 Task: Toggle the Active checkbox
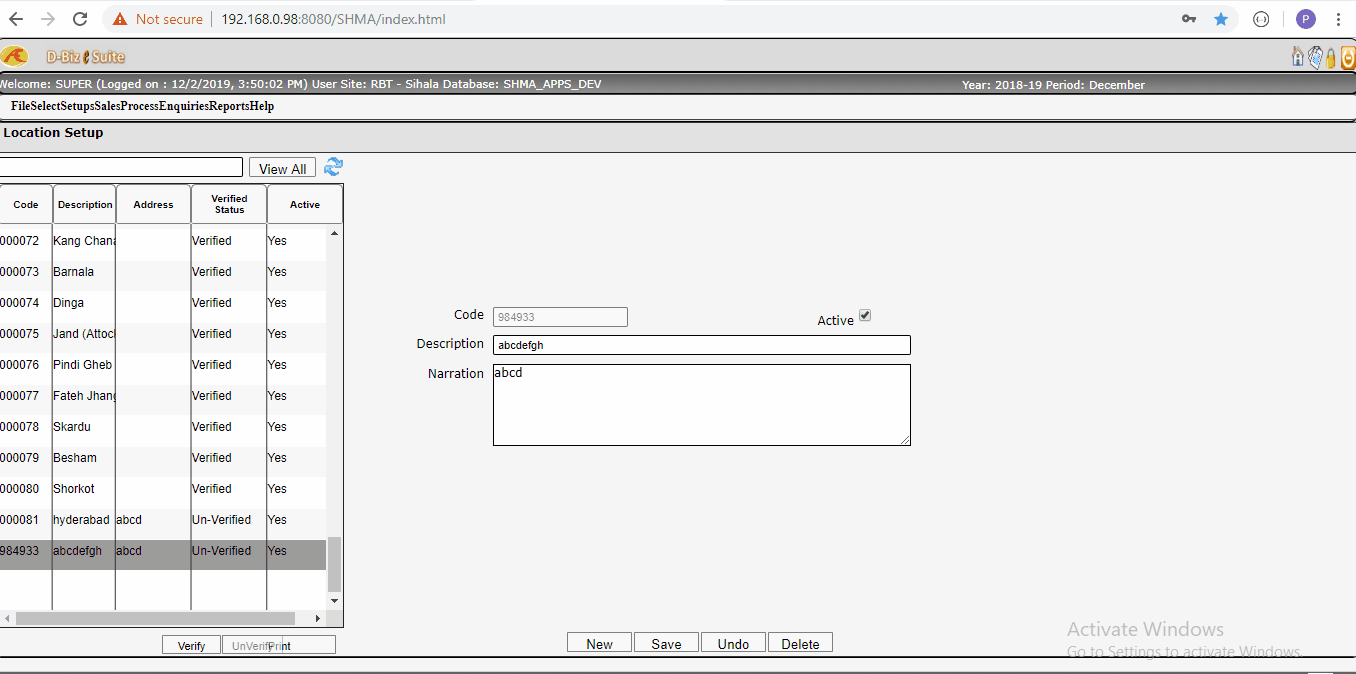click(x=864, y=314)
